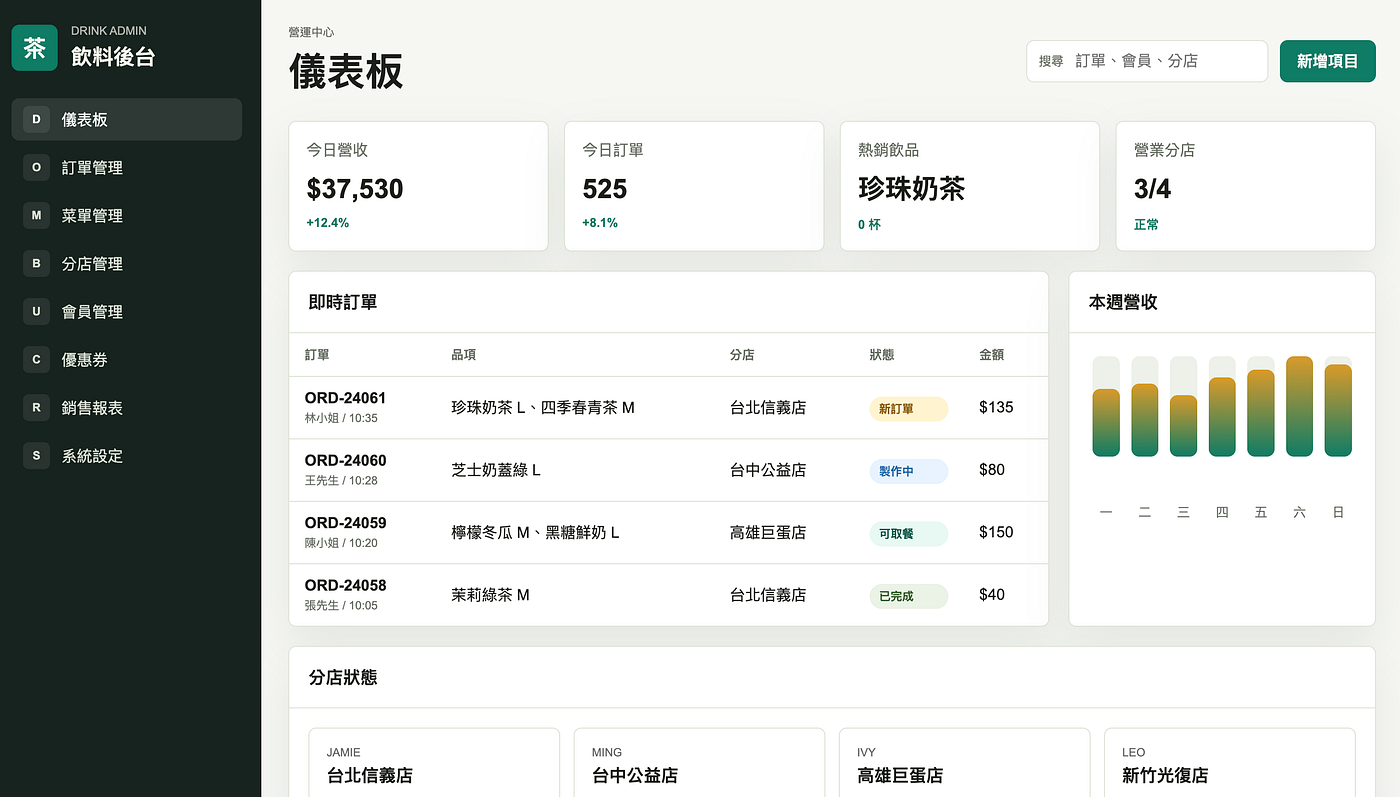Click the 四 (Thursday) revenue bar
The image size is (1400, 797).
pyautogui.click(x=1222, y=417)
